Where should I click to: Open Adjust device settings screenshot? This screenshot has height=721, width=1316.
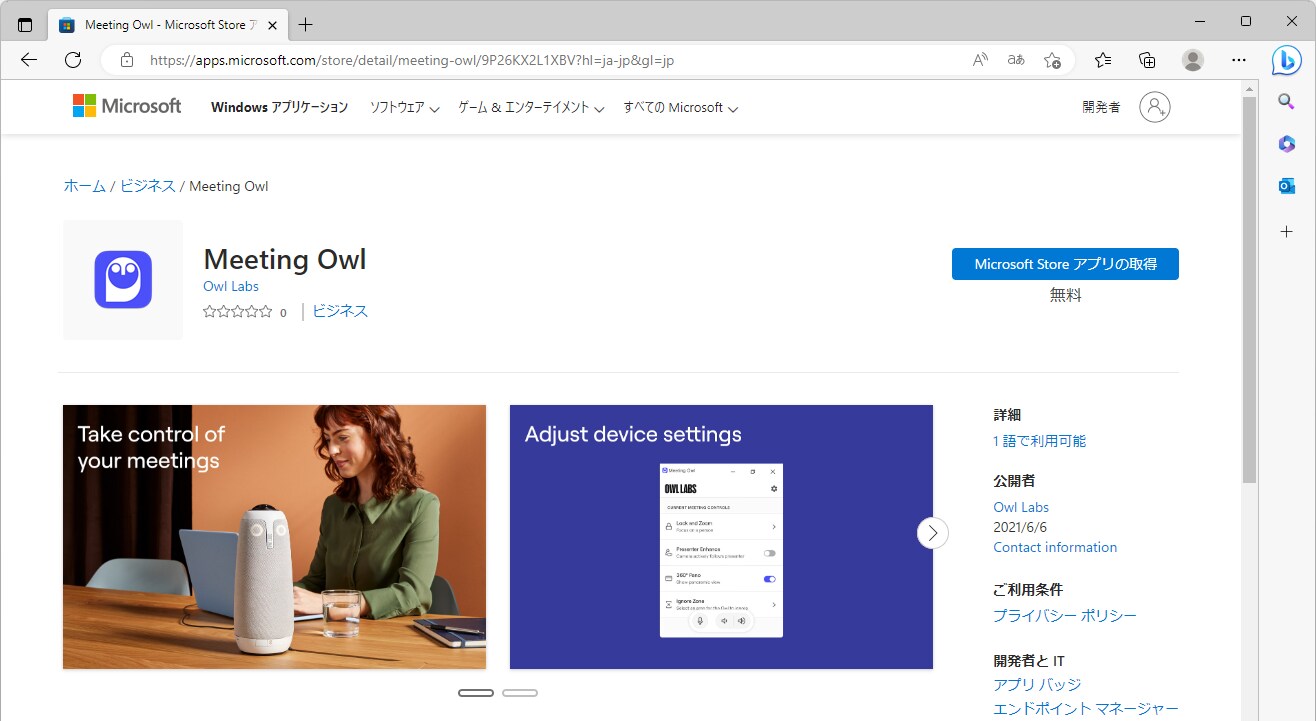point(721,537)
